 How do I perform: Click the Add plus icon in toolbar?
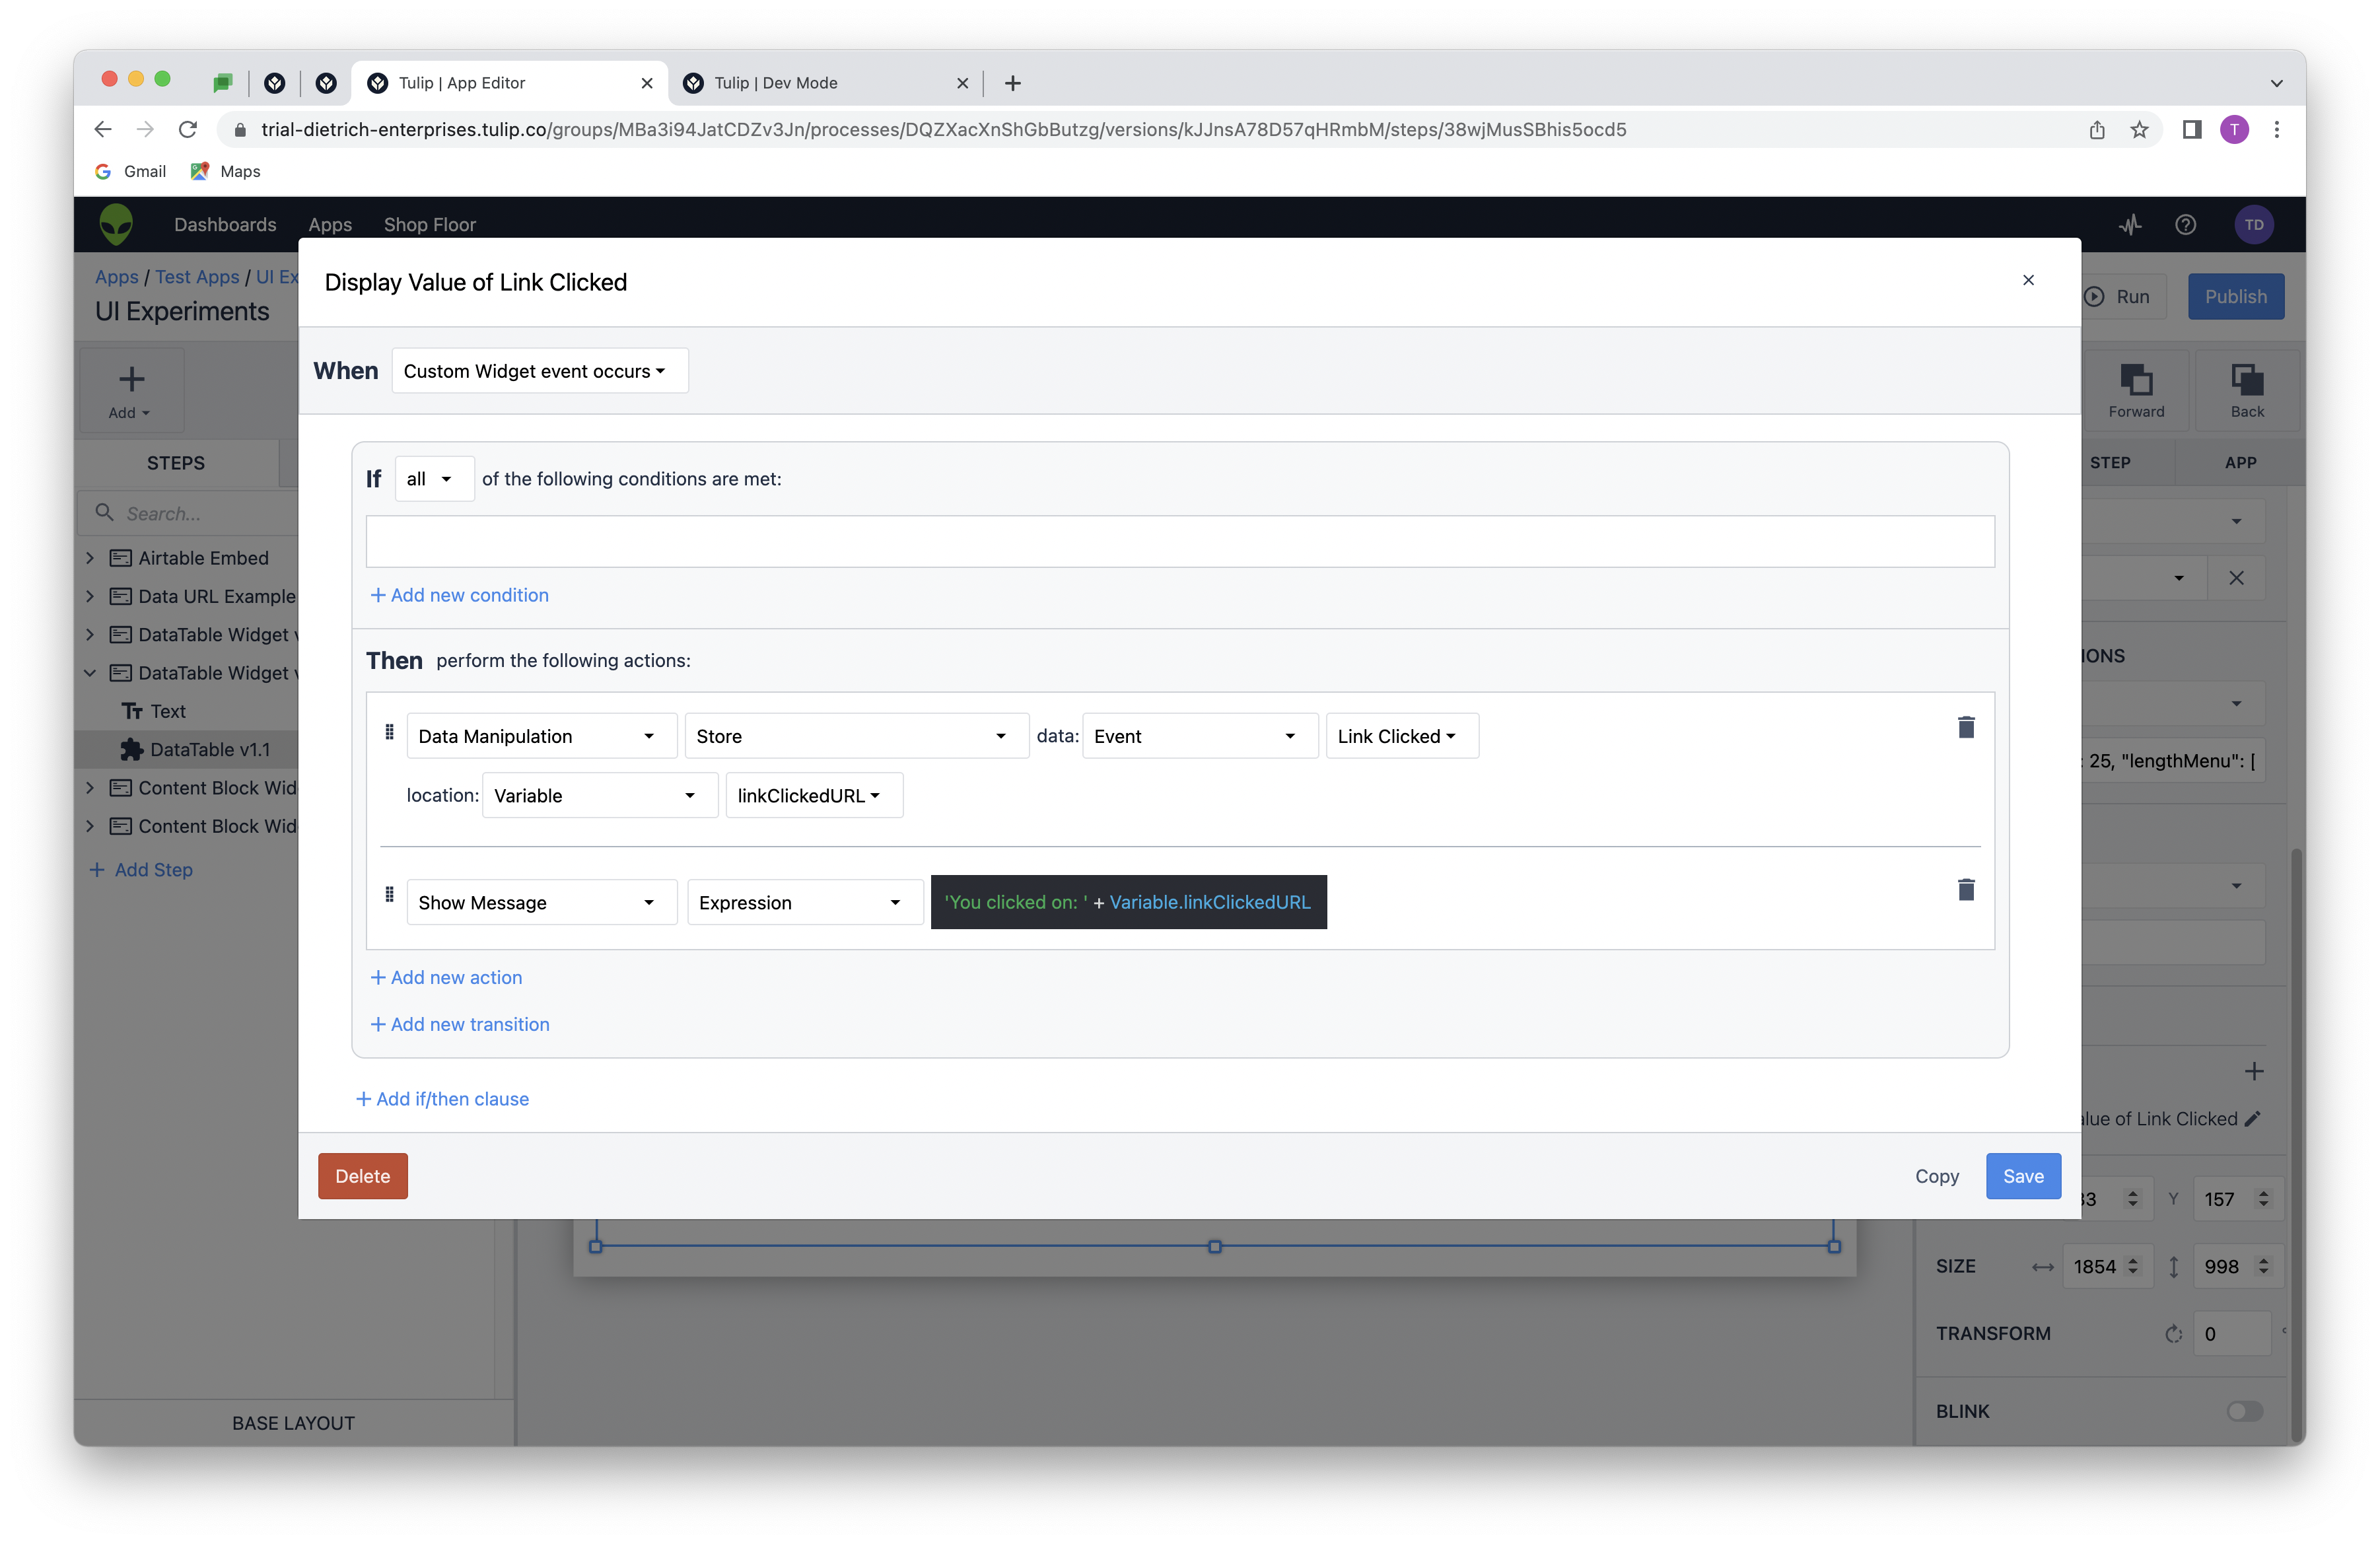click(131, 379)
